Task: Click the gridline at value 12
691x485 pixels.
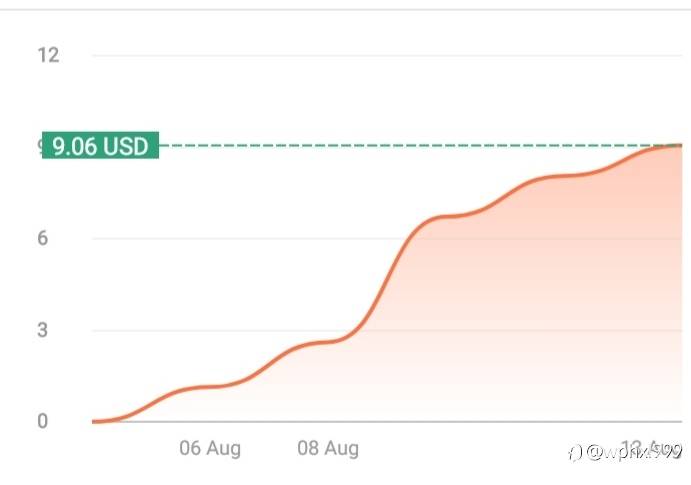Action: [380, 55]
